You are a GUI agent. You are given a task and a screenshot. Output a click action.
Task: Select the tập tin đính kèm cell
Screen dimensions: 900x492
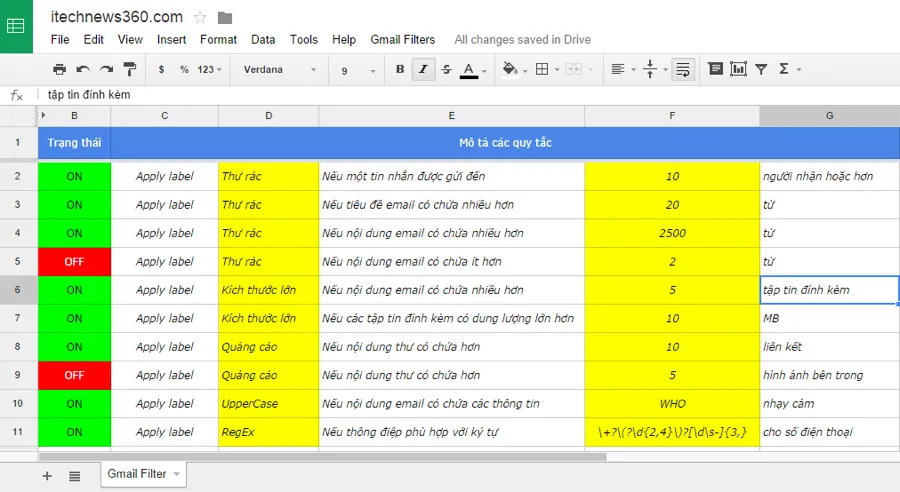coord(829,290)
